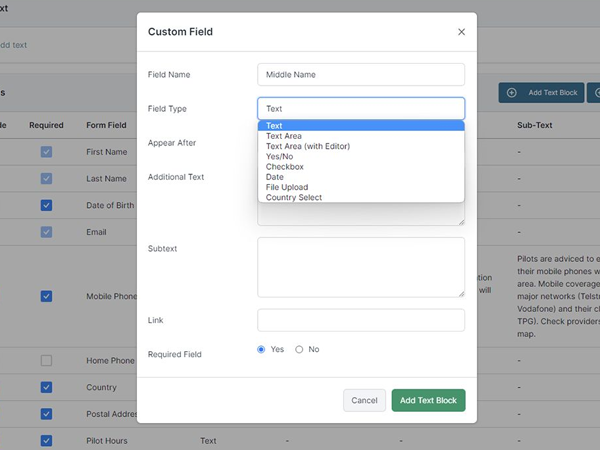This screenshot has height=450, width=600.
Task: Select 'Country Select' field type option
Action: point(294,197)
